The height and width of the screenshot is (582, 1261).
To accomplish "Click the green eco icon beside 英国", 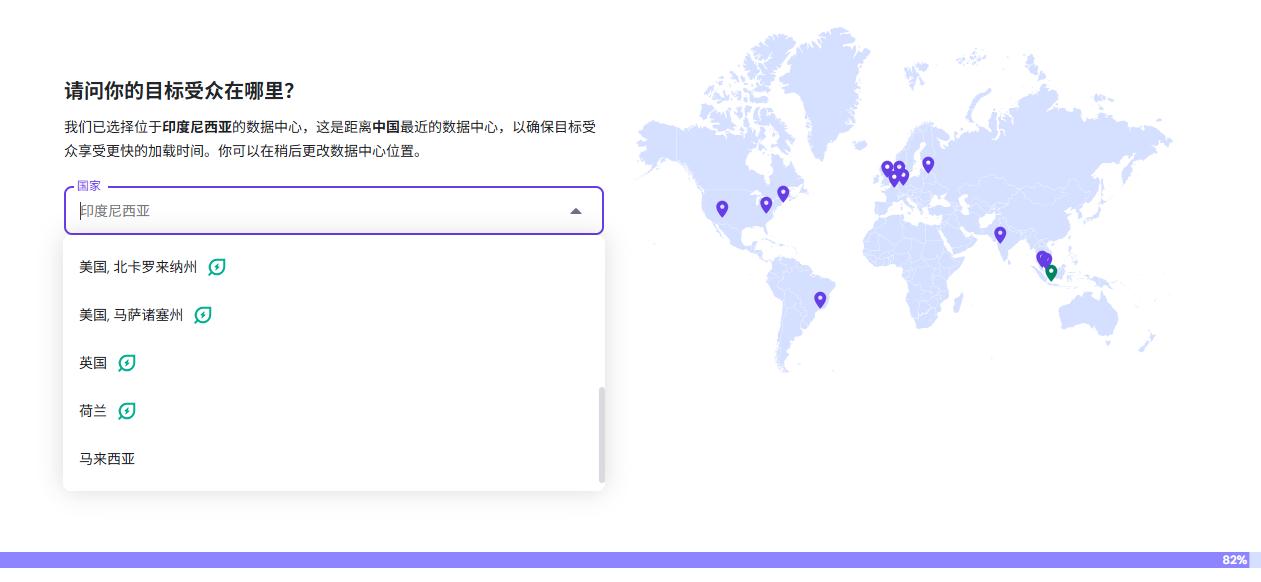I will (x=127, y=363).
